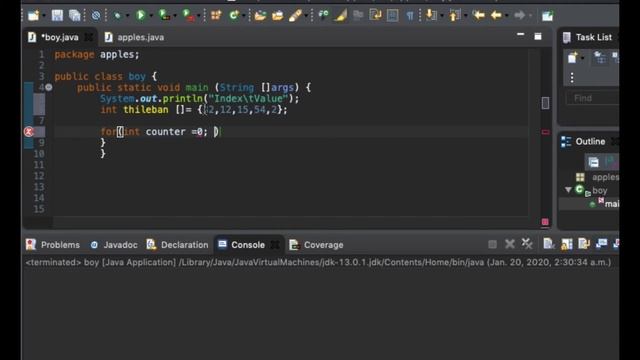Open the Back navigation history dropdown

(x=507, y=16)
